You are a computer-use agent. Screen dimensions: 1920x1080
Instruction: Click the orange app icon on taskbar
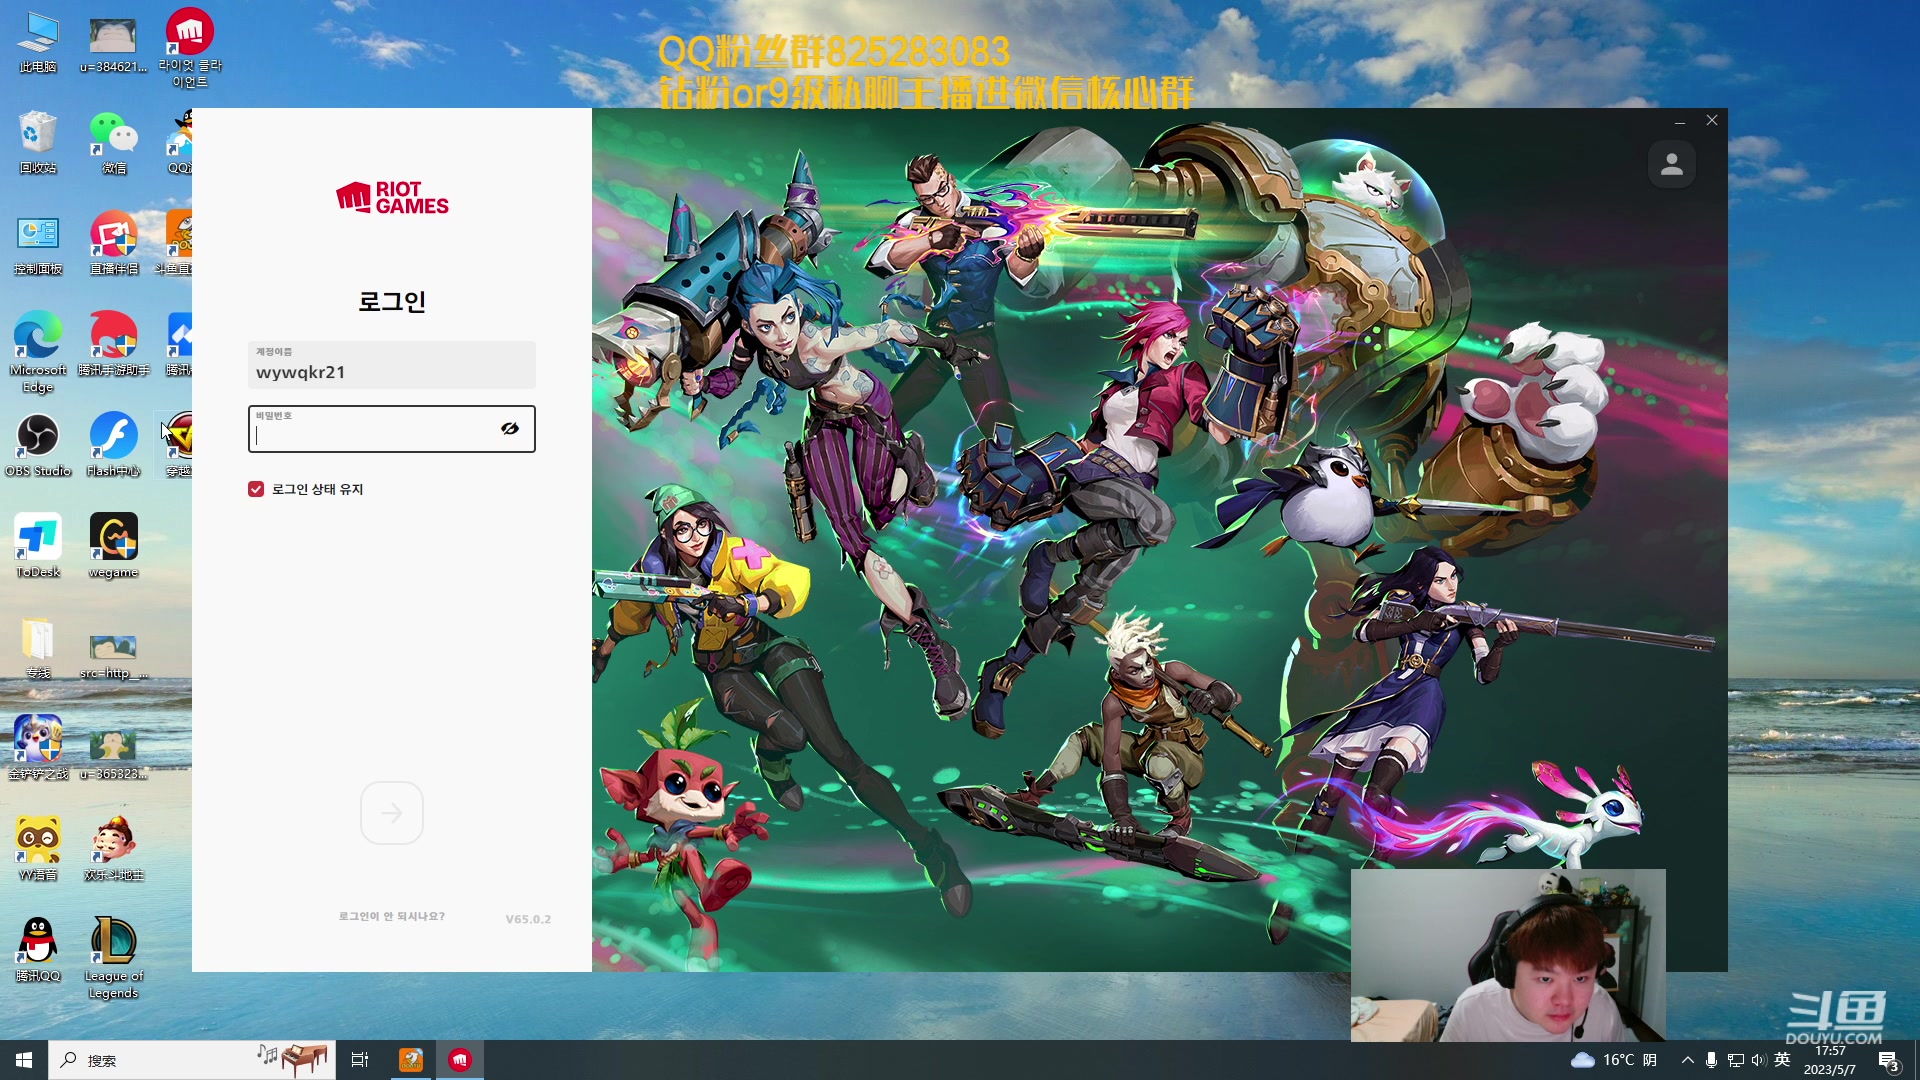411,1060
